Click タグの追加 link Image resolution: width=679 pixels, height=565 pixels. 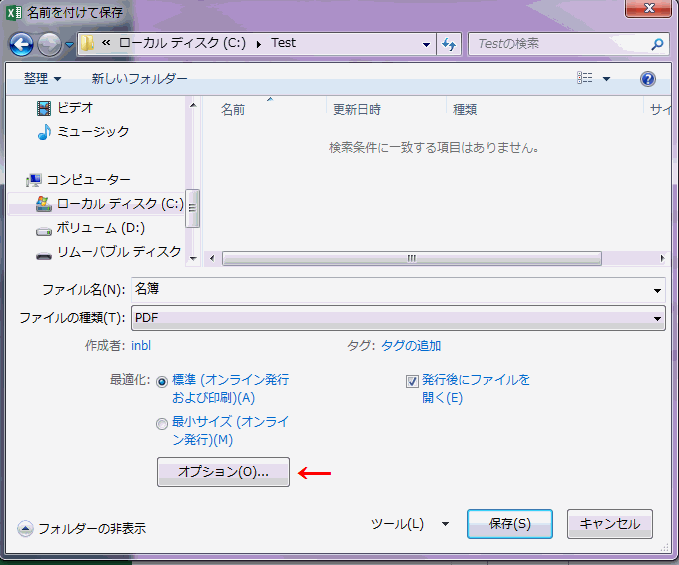tap(411, 345)
